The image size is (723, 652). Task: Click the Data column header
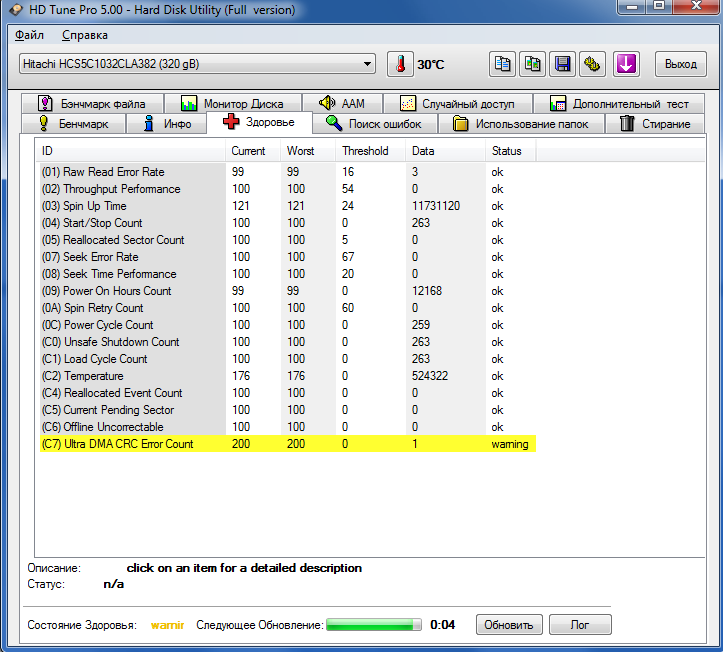446,151
